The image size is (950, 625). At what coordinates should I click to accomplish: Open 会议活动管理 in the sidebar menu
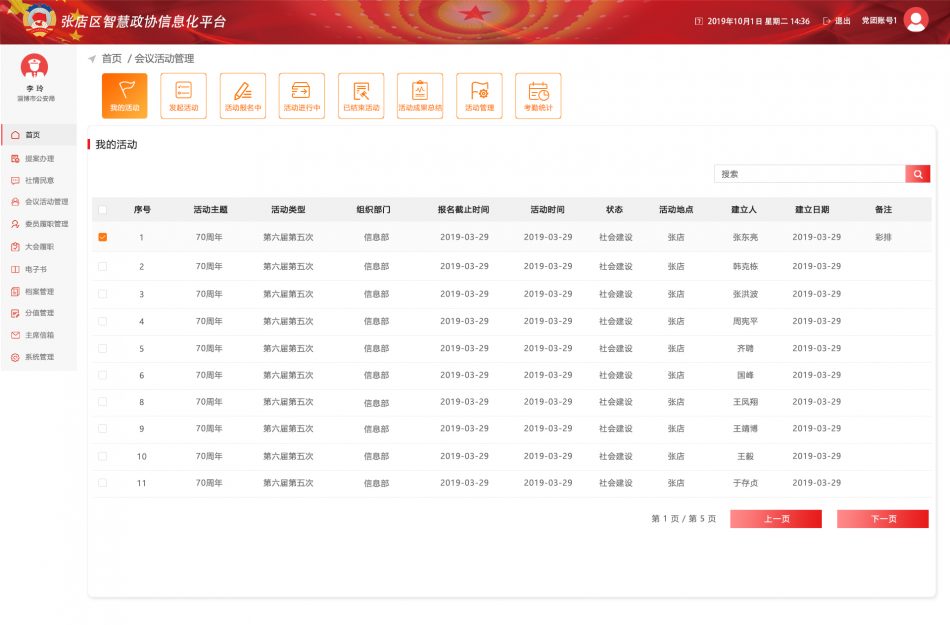[x=44, y=201]
